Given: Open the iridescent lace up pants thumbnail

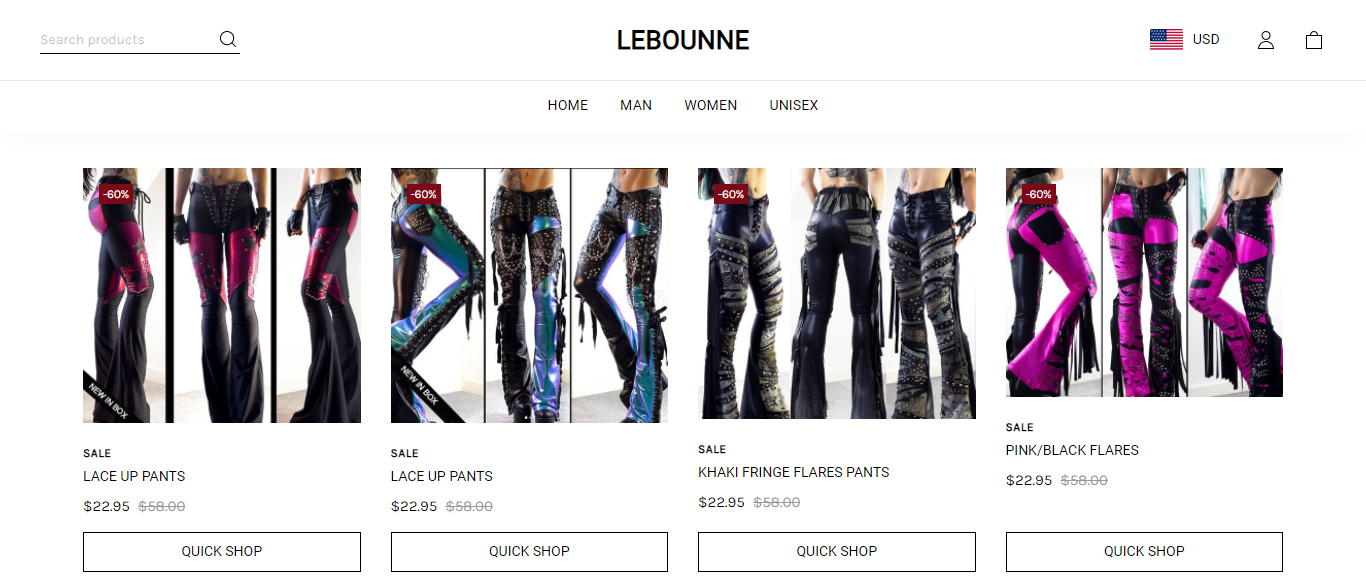Looking at the screenshot, I should pos(529,295).
